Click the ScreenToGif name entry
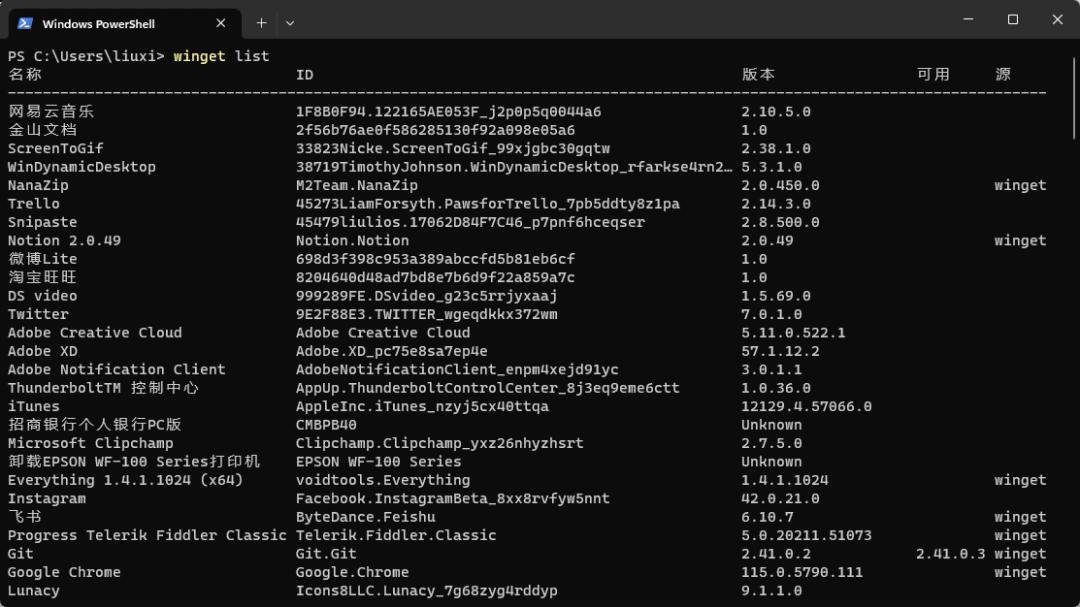 pyautogui.click(x=56, y=148)
